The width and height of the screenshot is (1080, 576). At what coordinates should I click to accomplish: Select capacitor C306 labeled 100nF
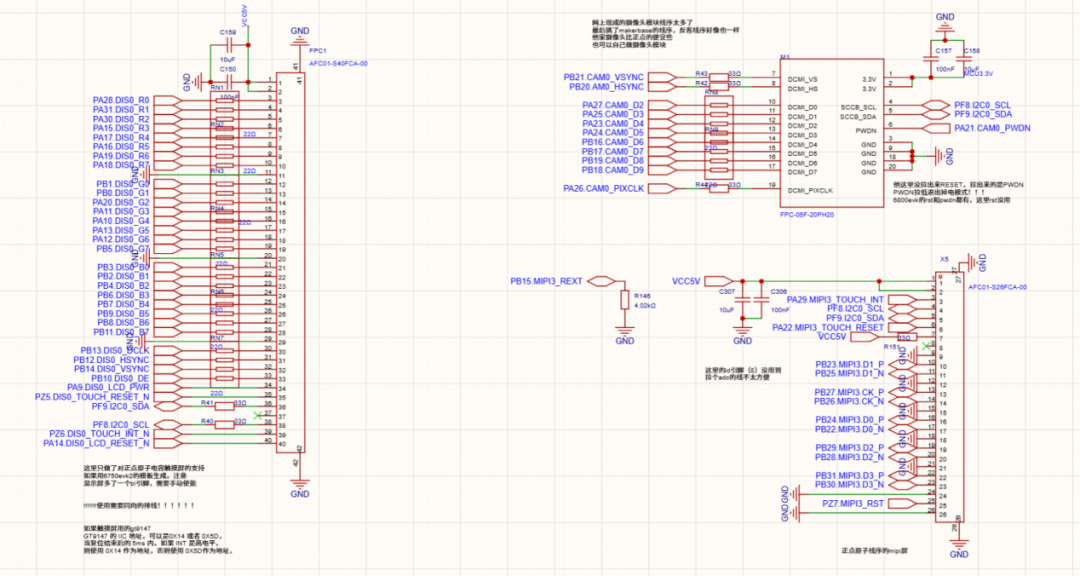[760, 300]
